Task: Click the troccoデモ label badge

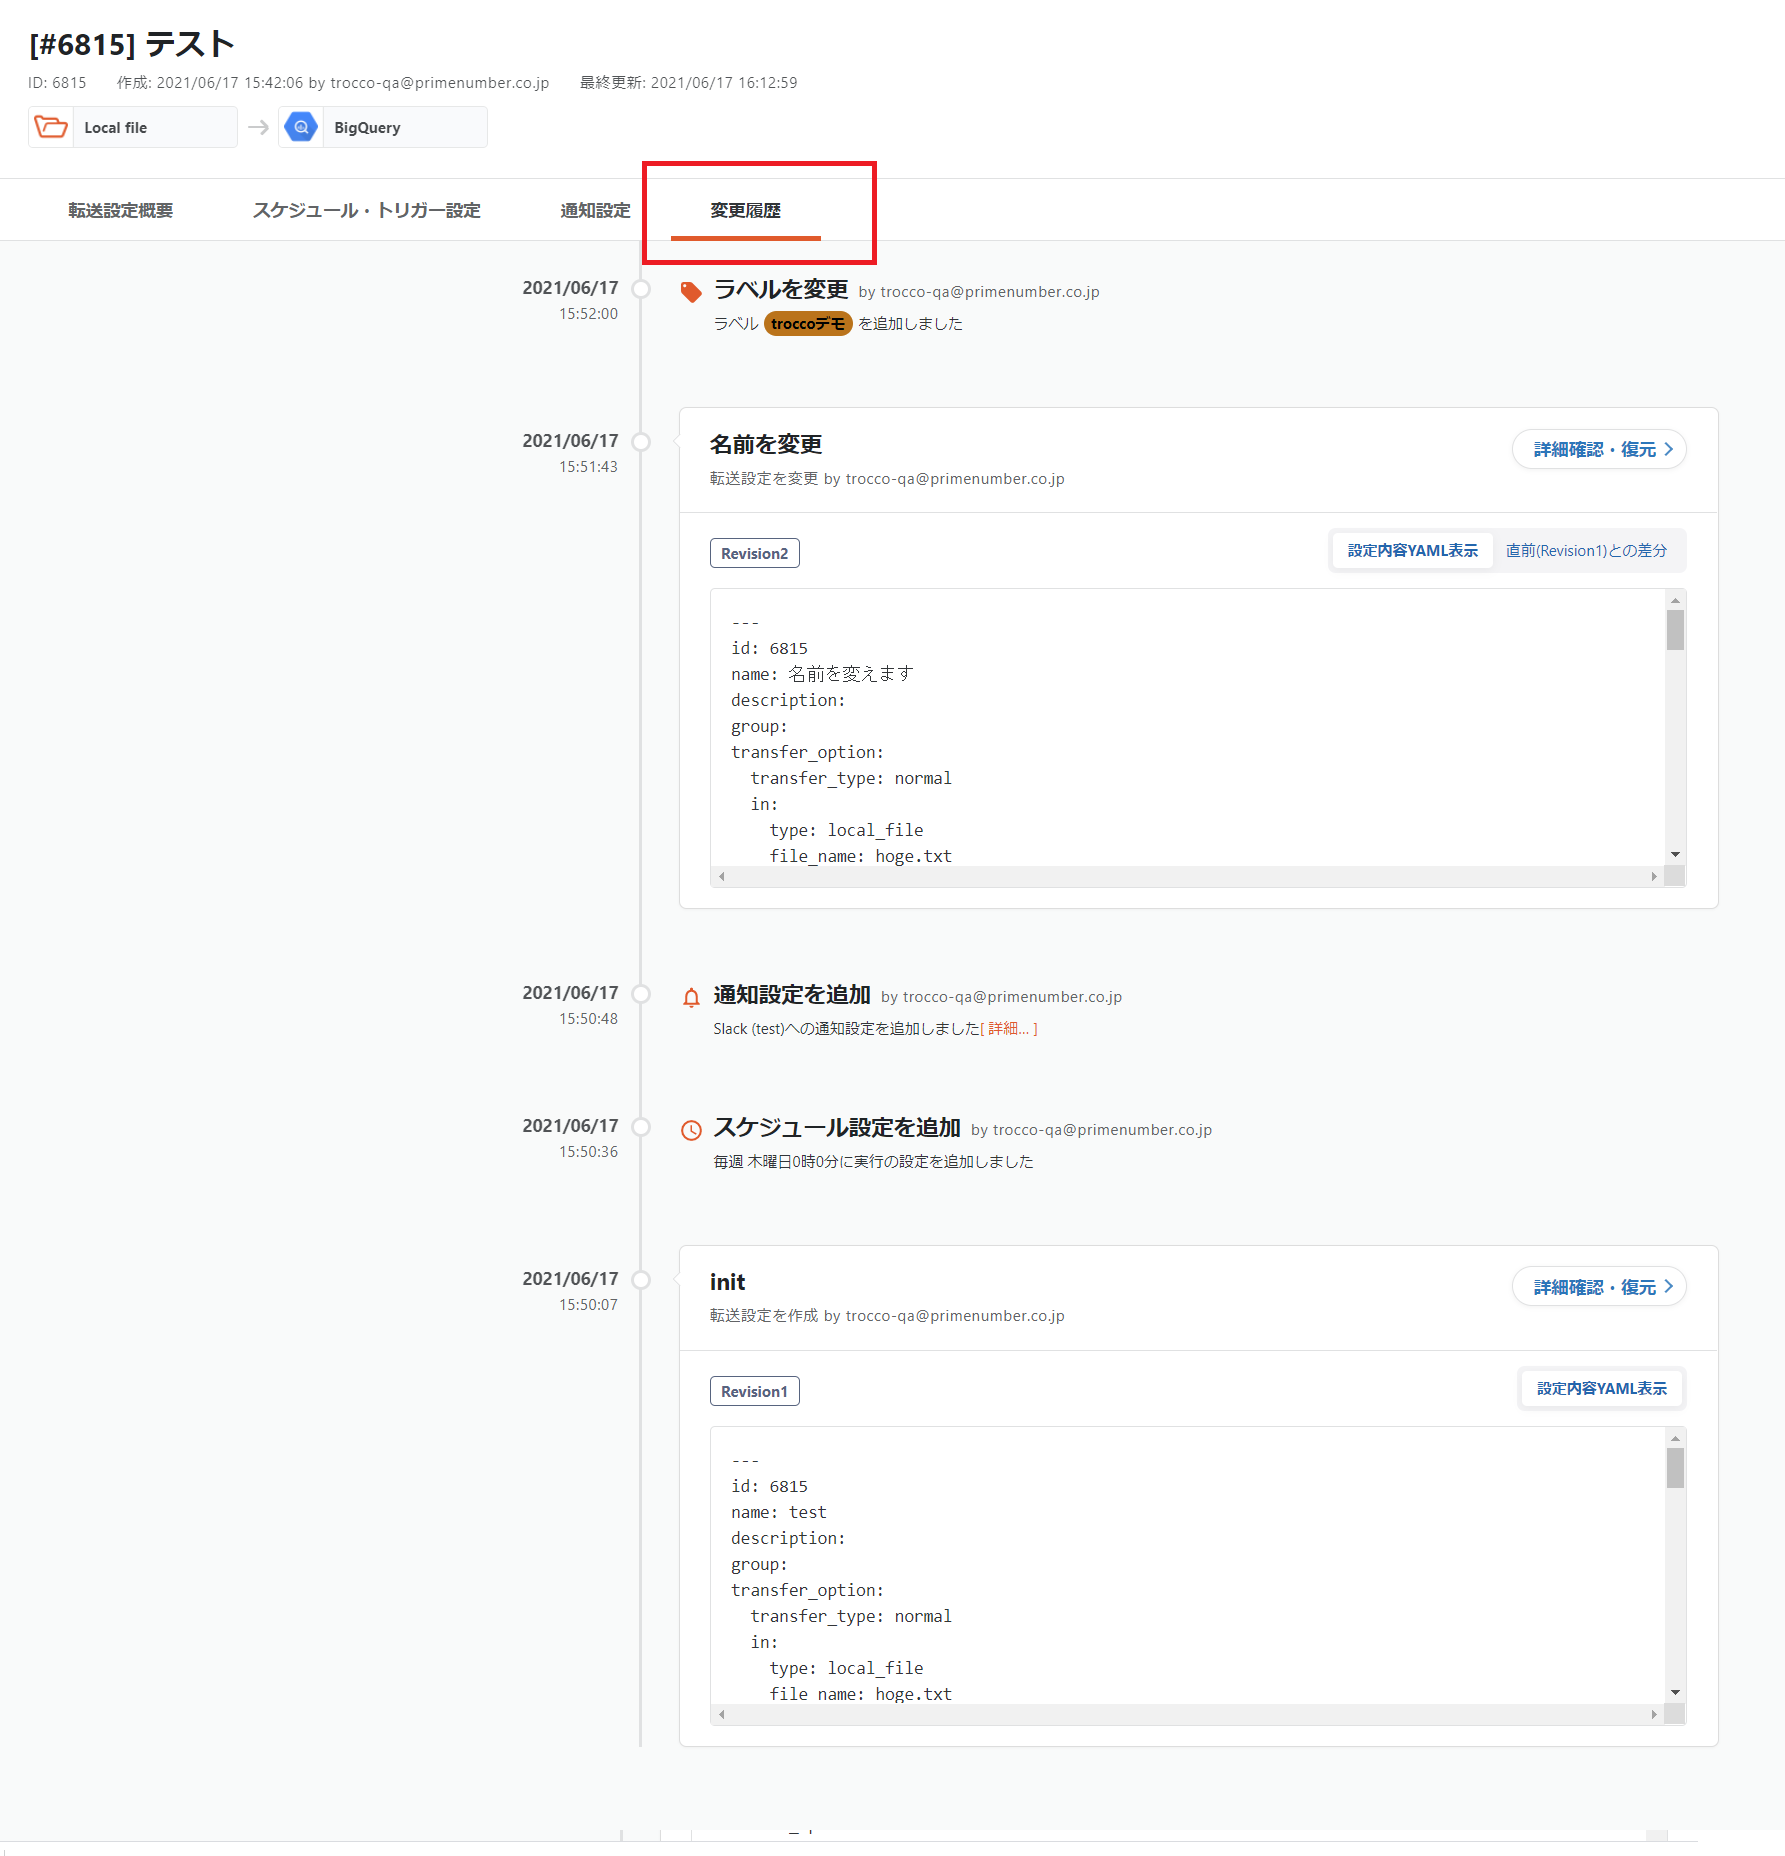Action: tap(808, 324)
